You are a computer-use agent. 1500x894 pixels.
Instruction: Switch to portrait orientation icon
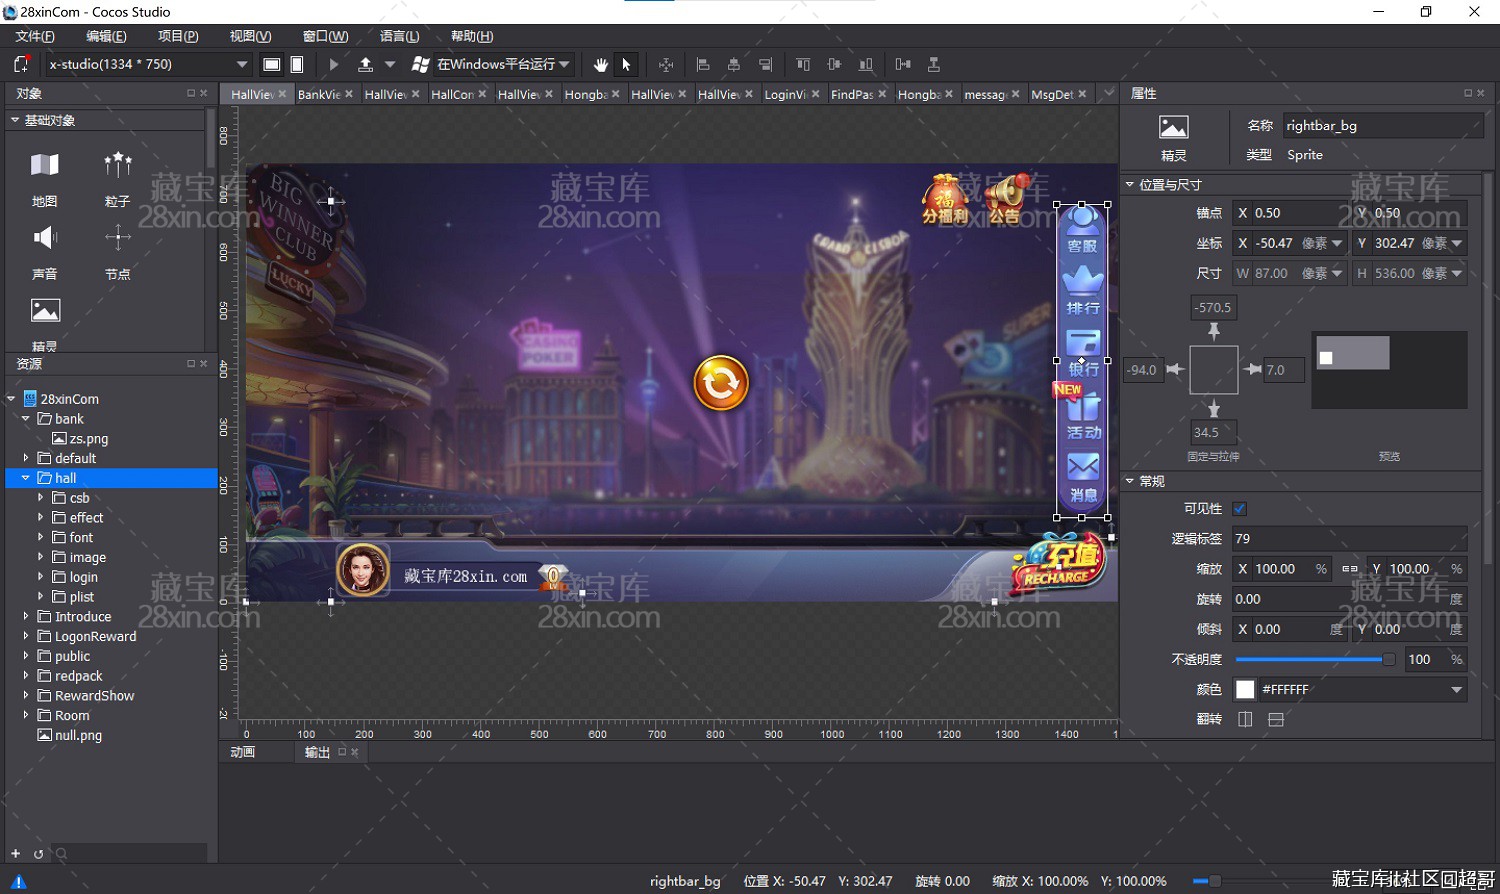(297, 65)
